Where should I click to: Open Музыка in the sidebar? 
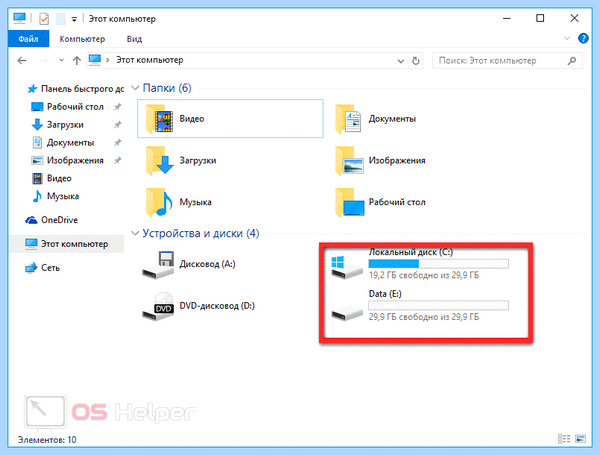coord(55,196)
